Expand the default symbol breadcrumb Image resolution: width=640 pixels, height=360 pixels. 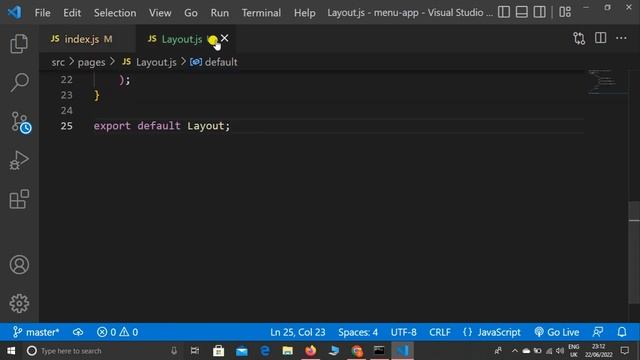213,62
